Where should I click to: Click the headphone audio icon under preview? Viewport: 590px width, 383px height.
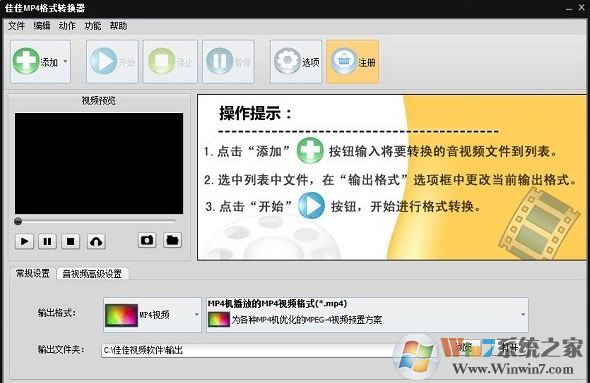96,241
